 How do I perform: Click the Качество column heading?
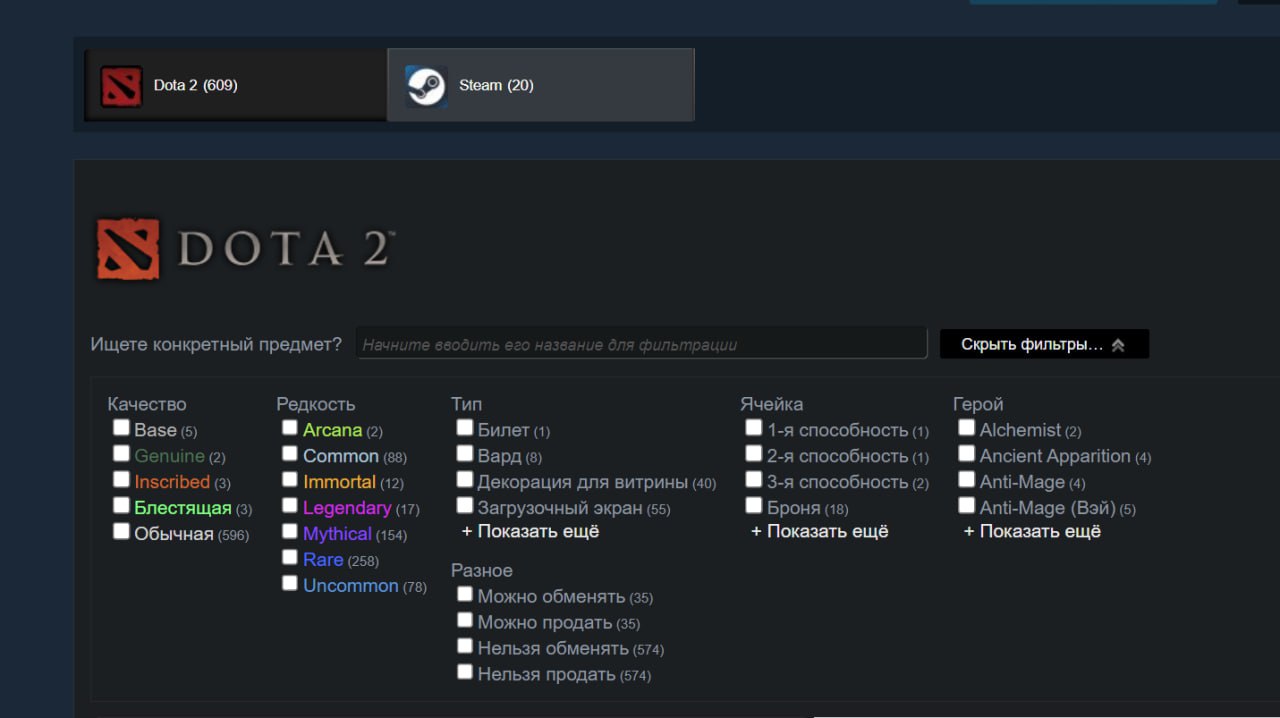click(147, 404)
